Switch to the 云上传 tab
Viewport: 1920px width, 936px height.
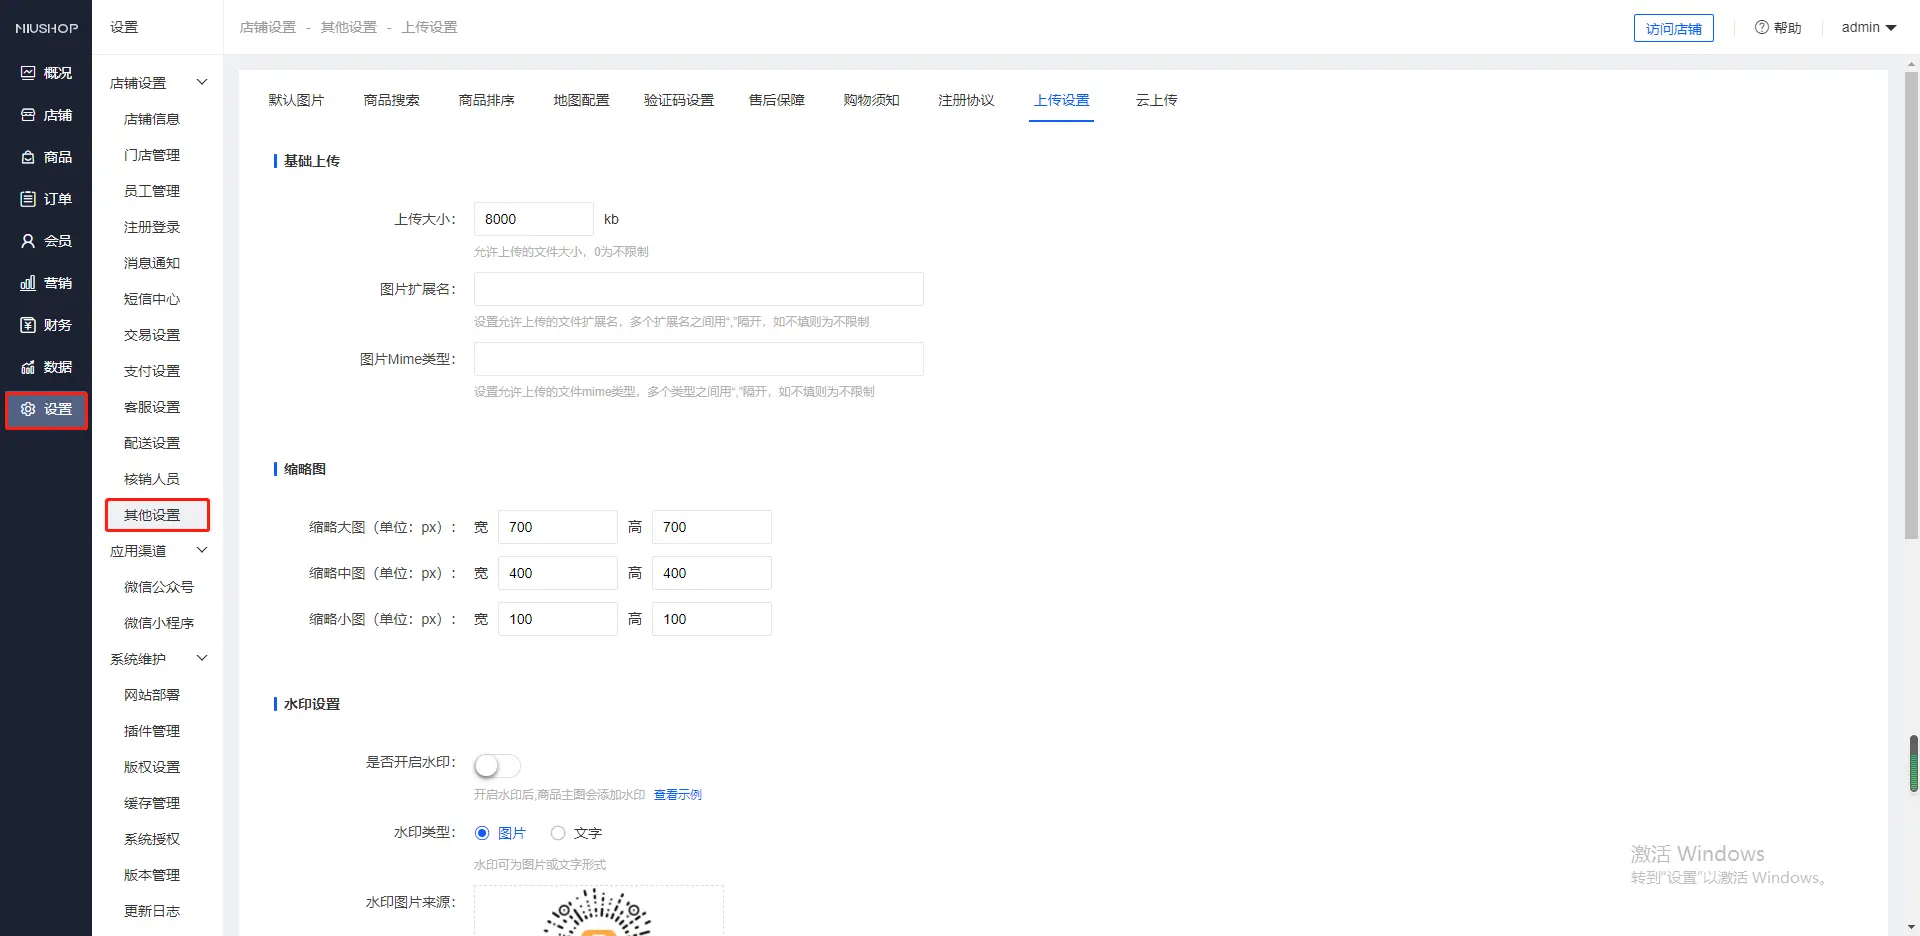pos(1156,100)
